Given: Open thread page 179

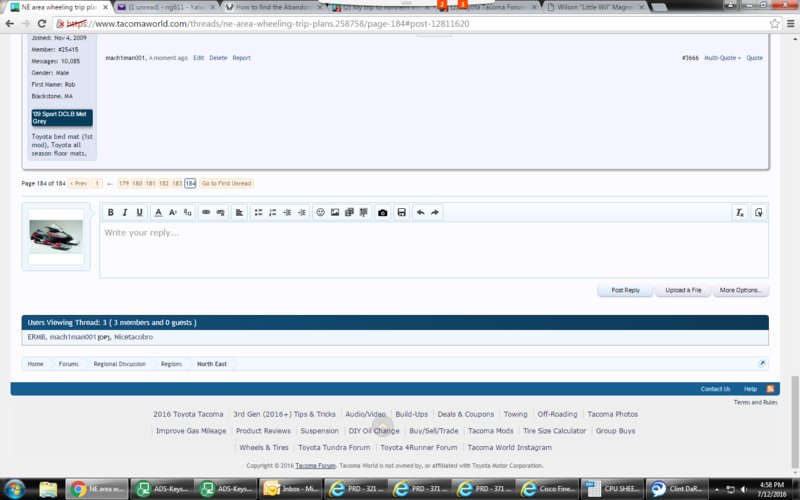Looking at the screenshot, I should pos(123,183).
